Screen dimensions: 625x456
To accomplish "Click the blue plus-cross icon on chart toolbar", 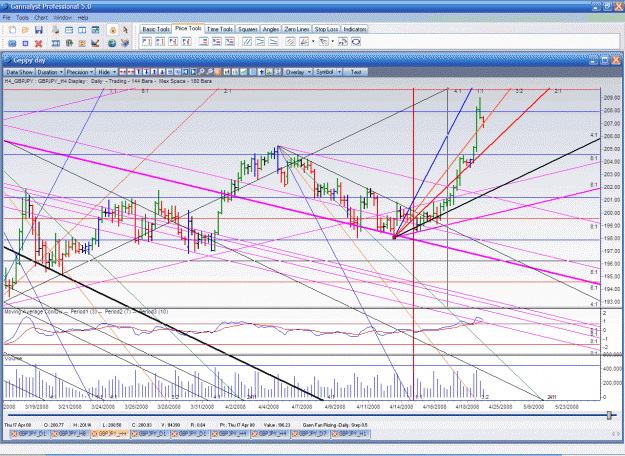I will click(261, 72).
